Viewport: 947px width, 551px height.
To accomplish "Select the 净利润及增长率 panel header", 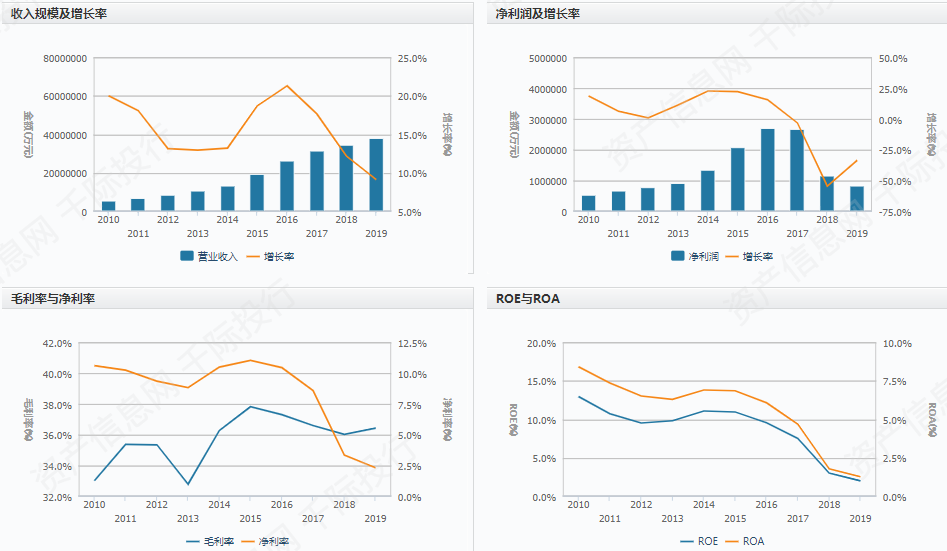I will (538, 14).
